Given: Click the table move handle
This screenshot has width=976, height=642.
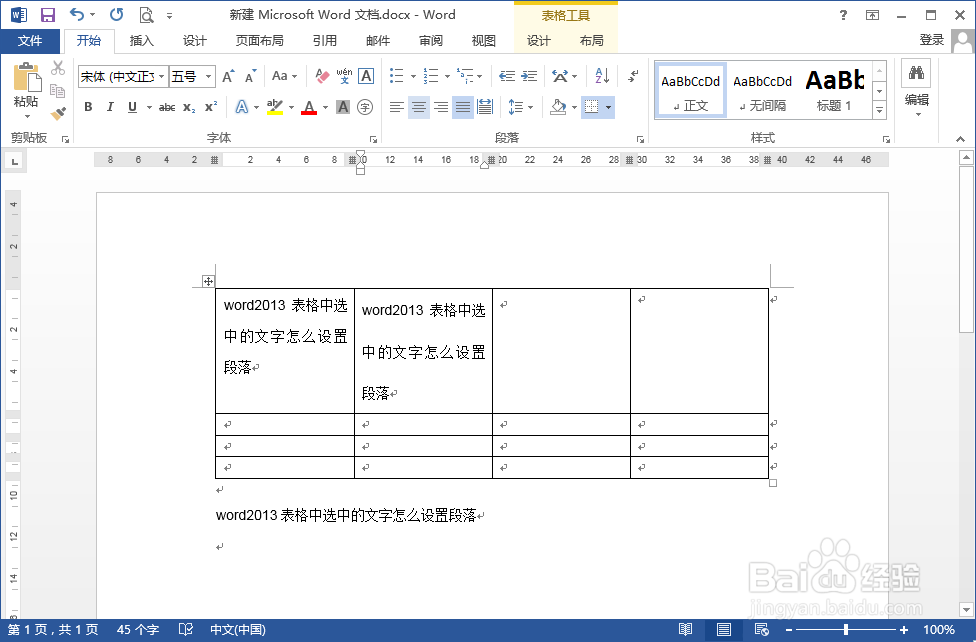Looking at the screenshot, I should coord(208,281).
